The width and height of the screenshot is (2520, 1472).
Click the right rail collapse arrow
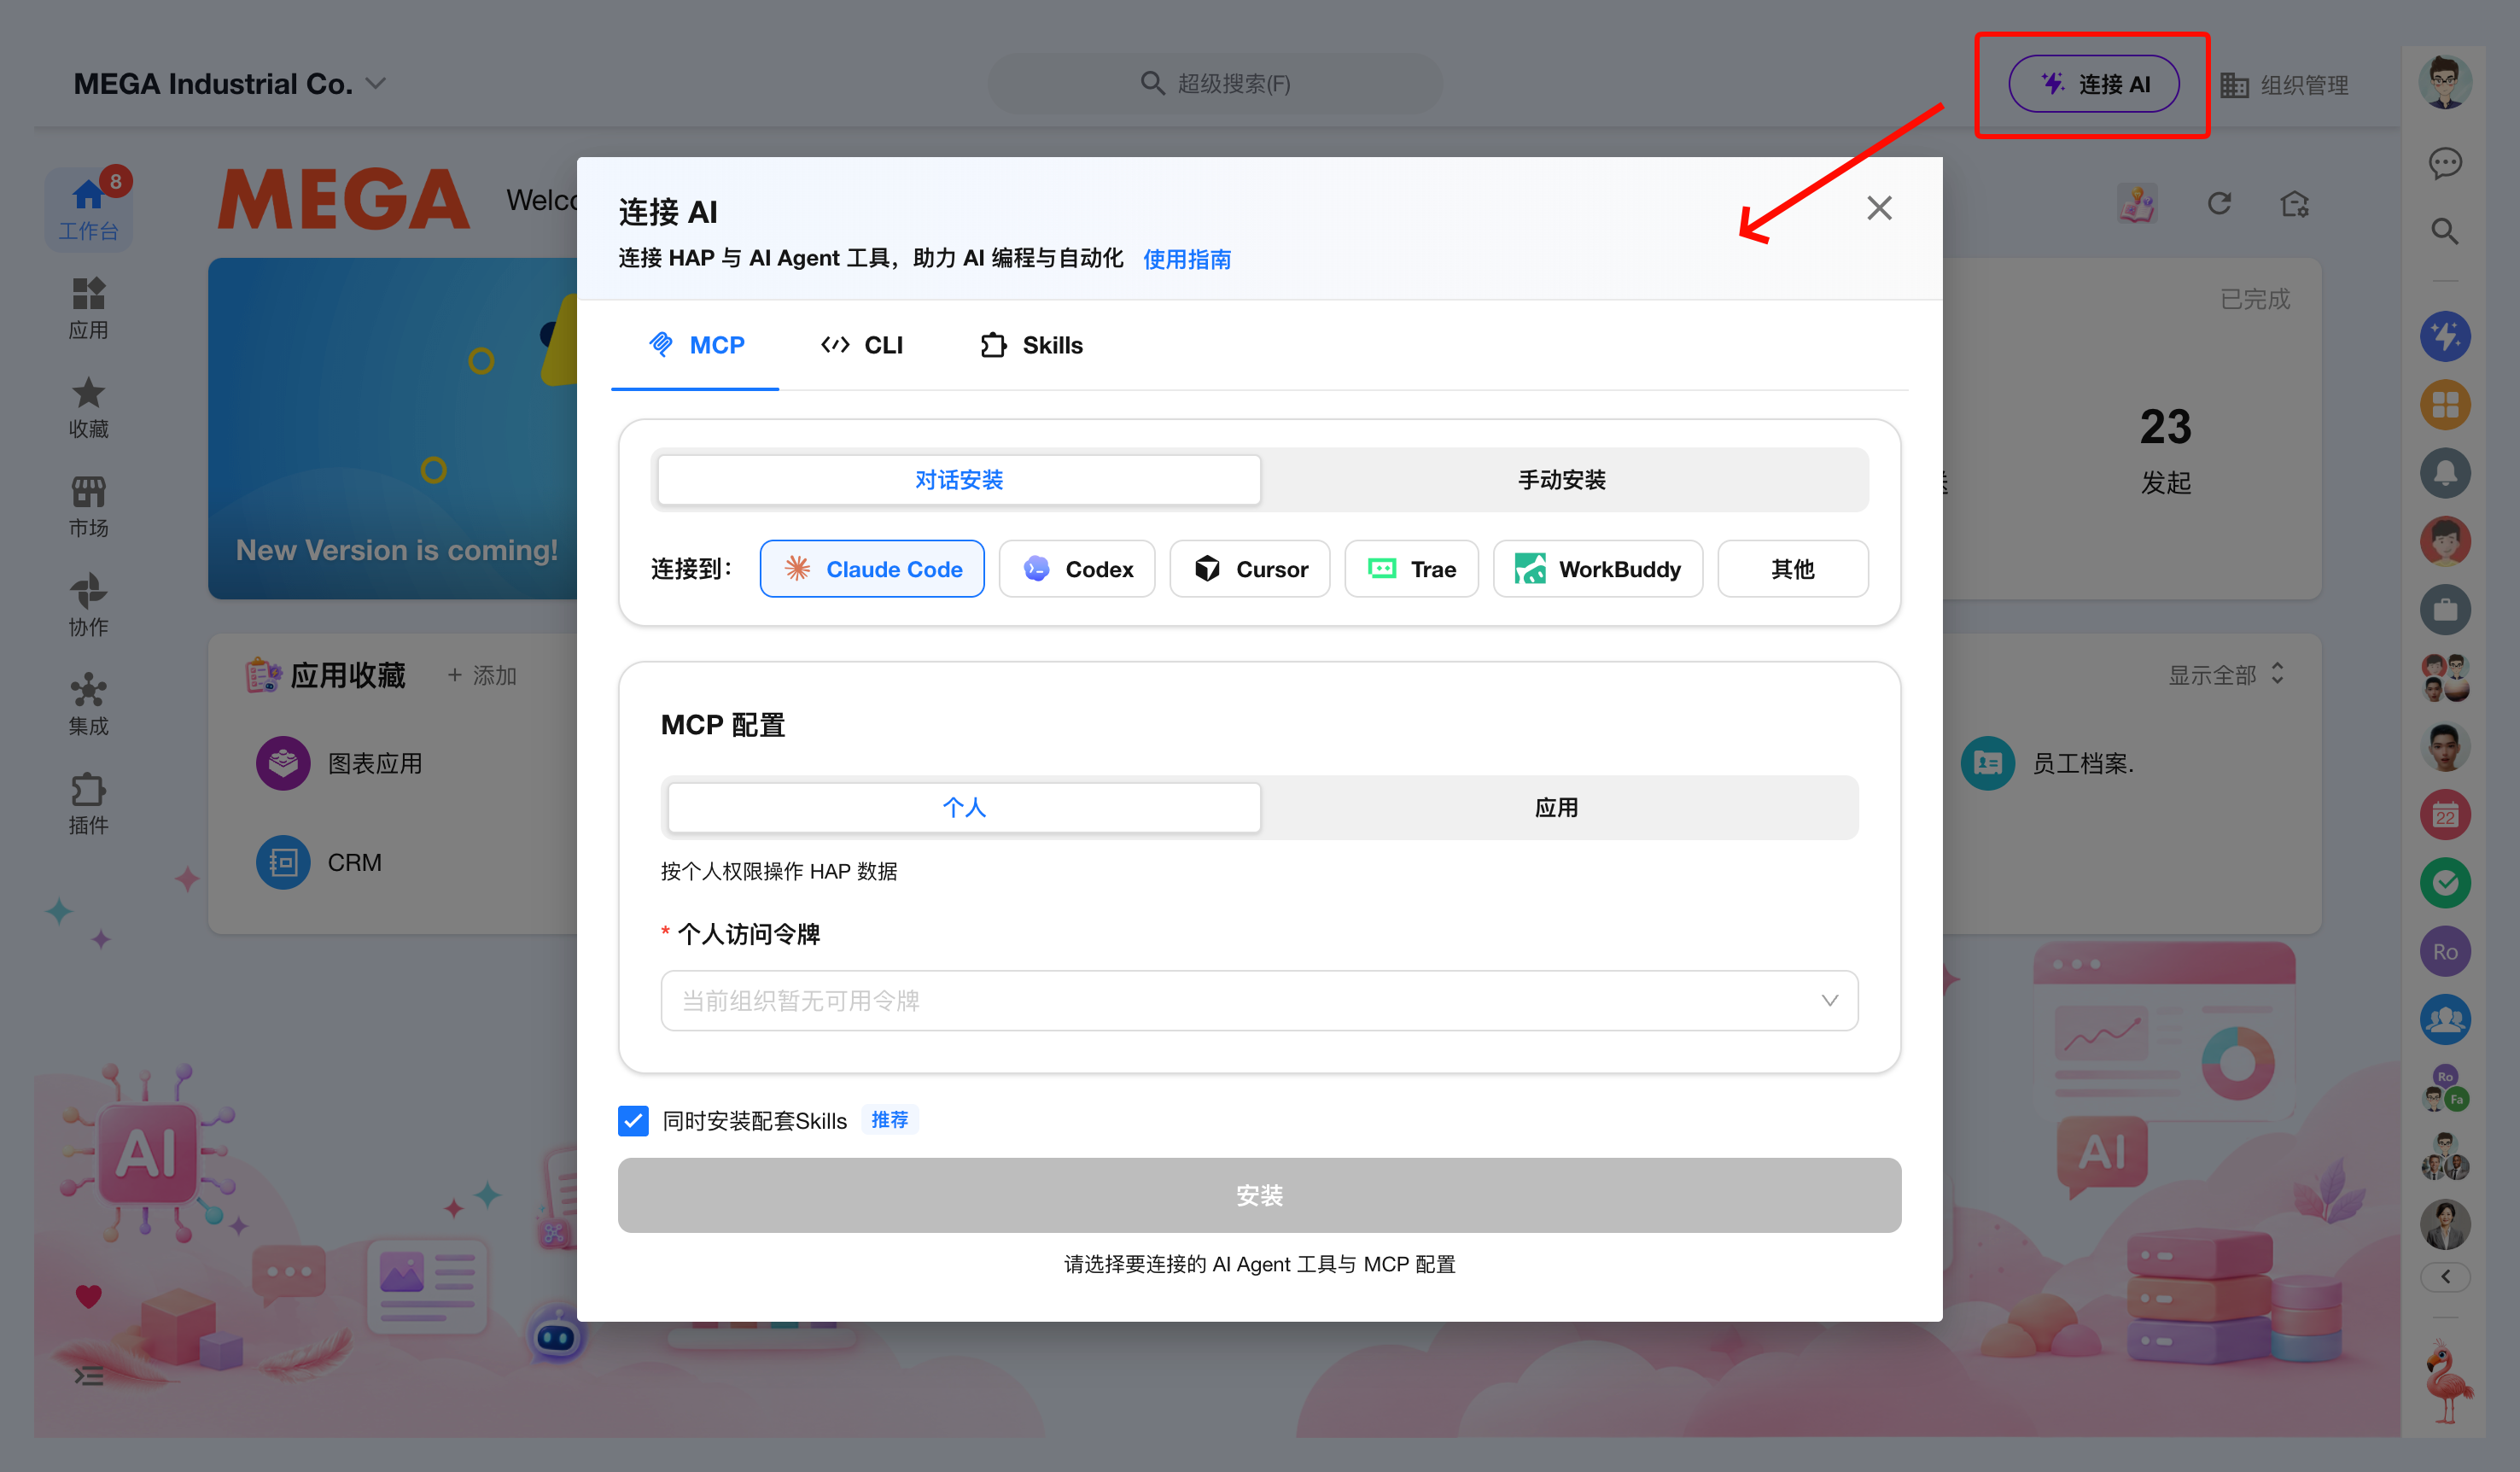point(2445,1276)
